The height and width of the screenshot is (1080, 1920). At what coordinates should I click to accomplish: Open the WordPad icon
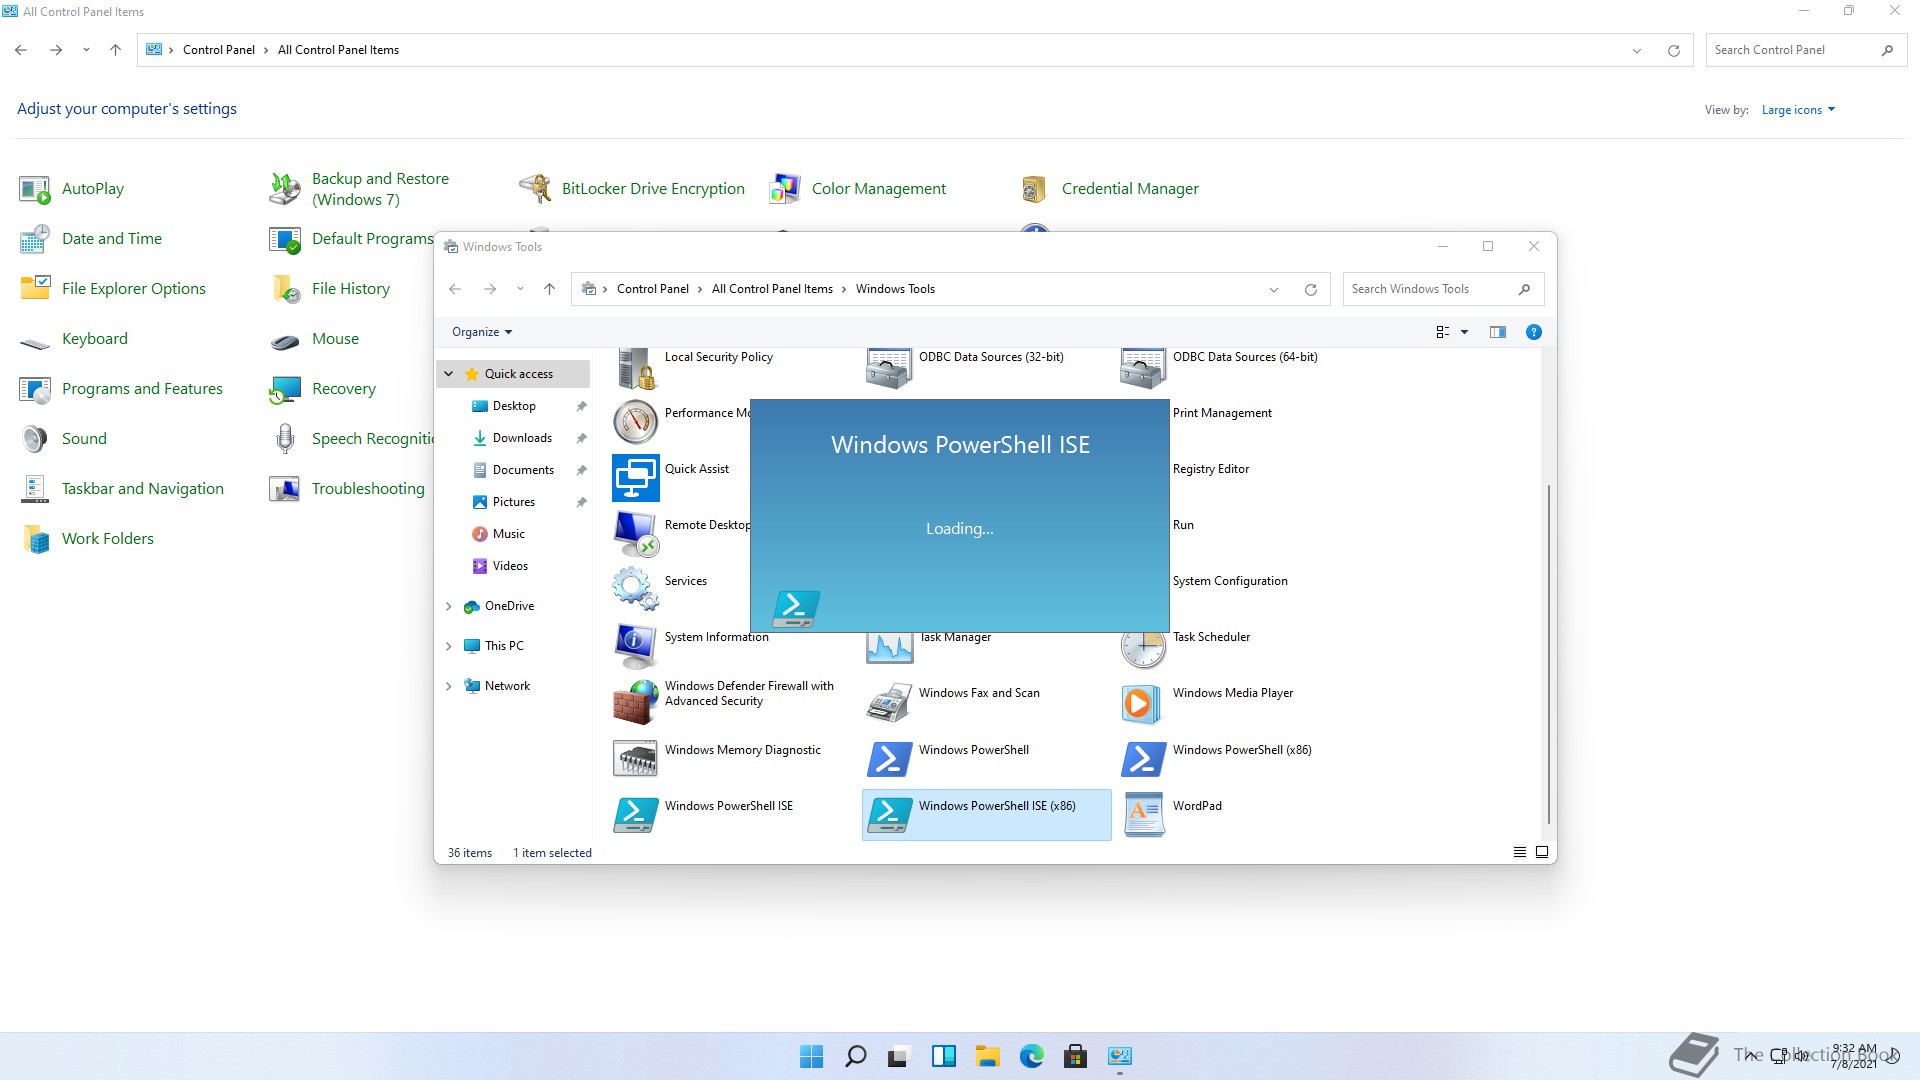[x=1144, y=815]
